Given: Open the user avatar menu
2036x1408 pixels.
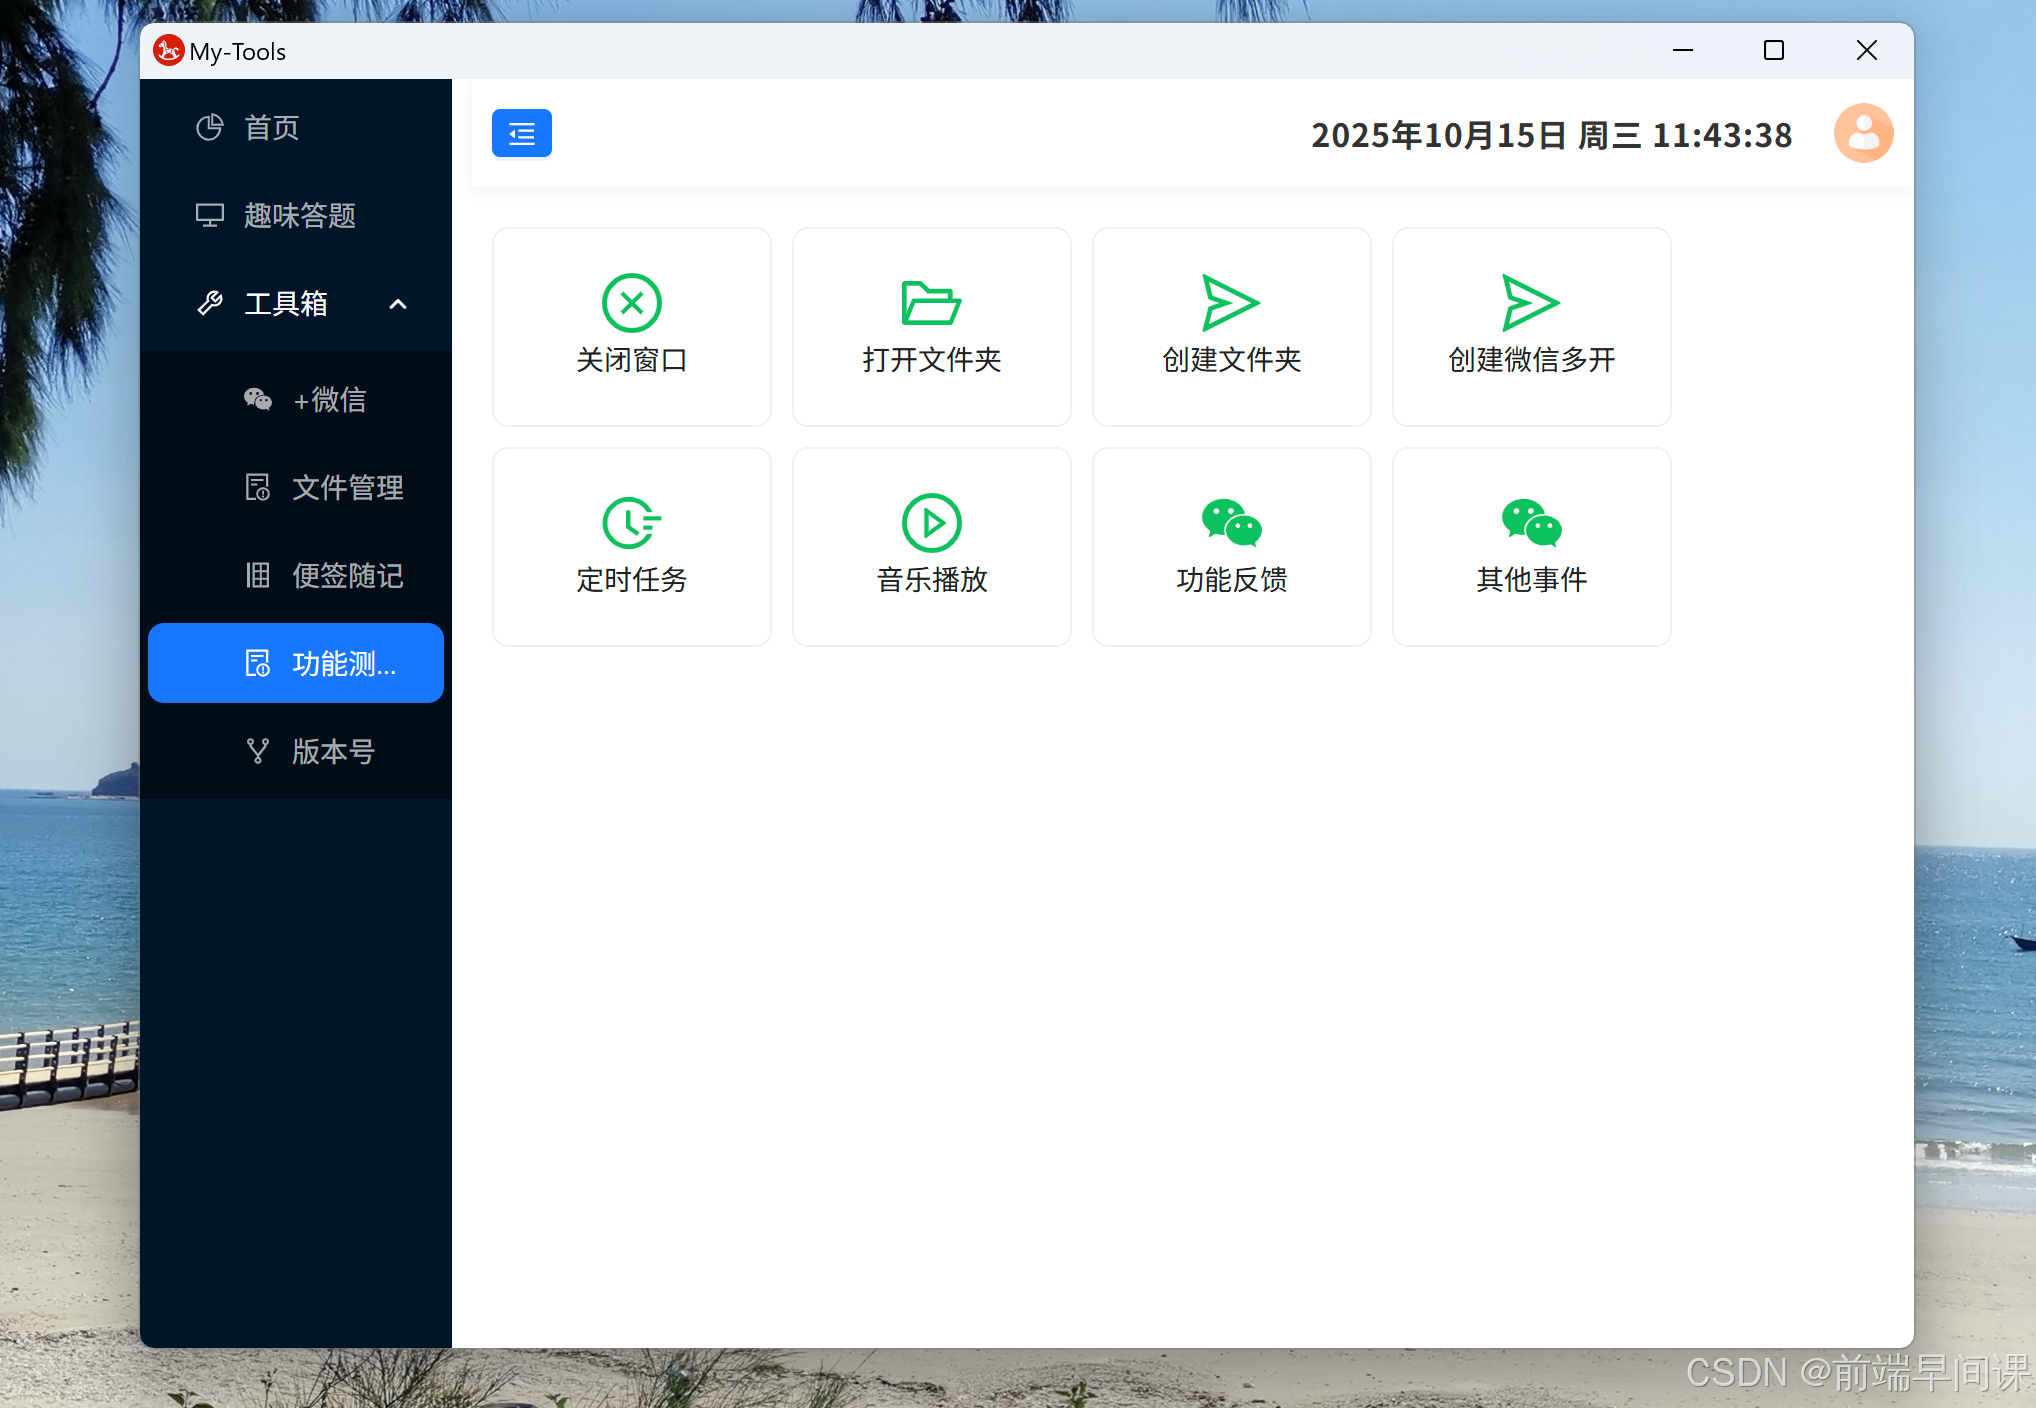Looking at the screenshot, I should tap(1864, 133).
